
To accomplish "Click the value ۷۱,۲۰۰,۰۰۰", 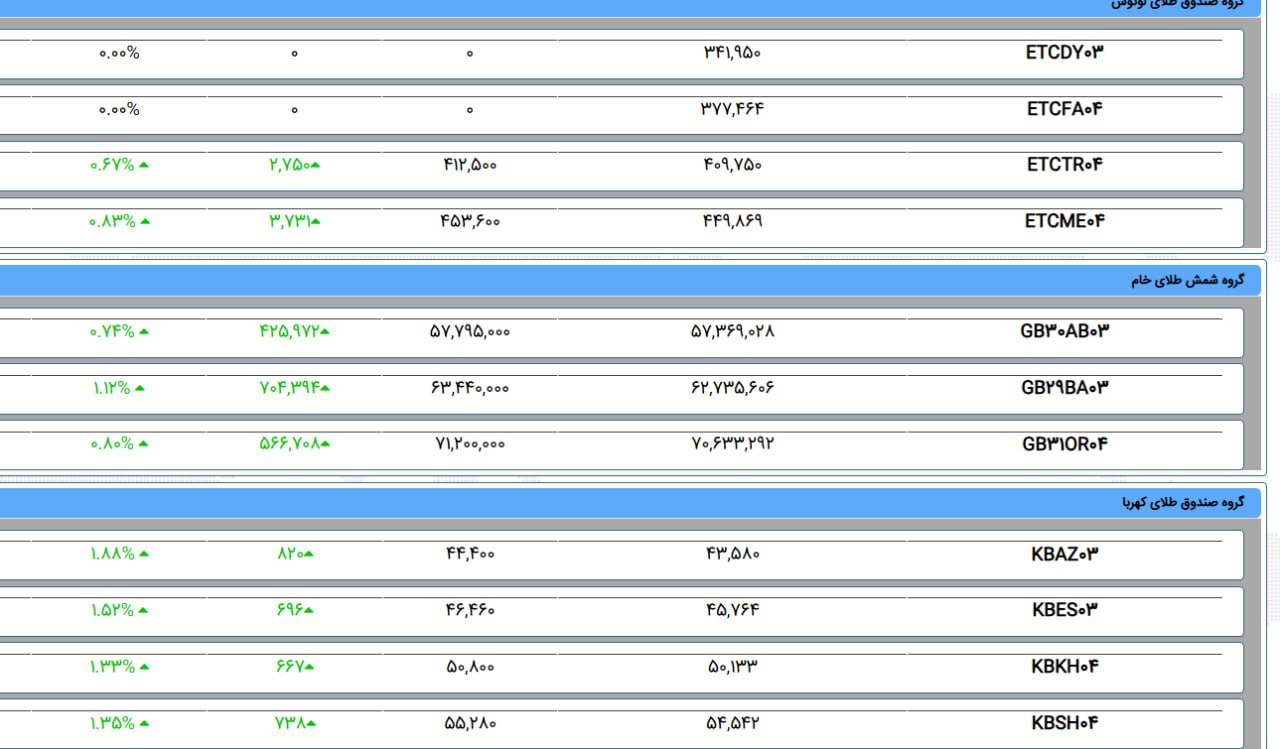I will [x=470, y=444].
